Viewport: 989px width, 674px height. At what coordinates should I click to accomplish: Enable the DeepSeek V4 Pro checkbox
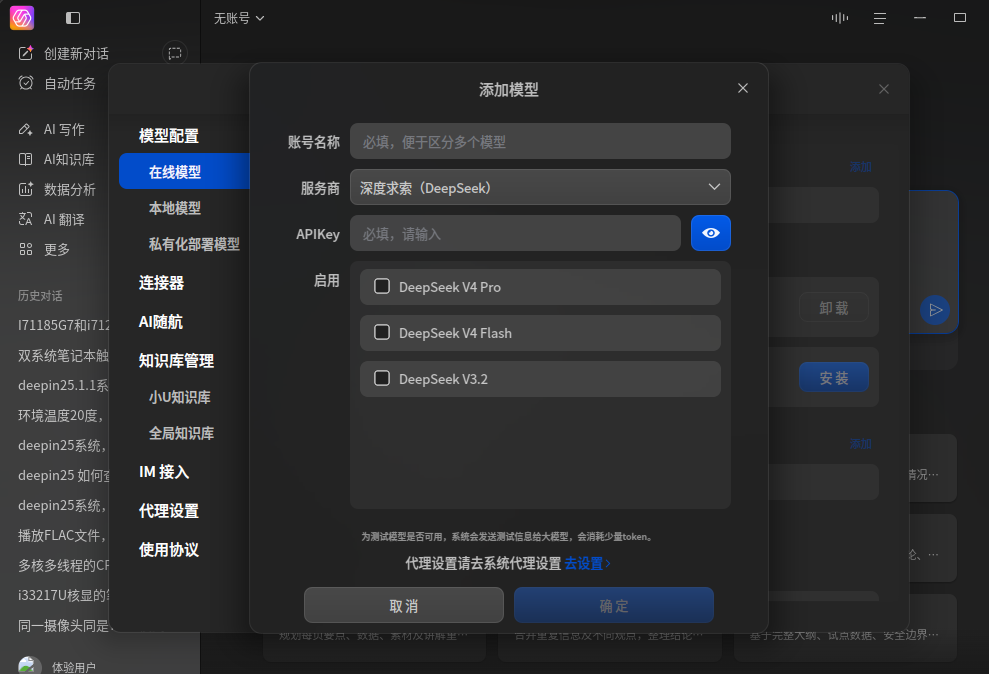[x=382, y=287]
